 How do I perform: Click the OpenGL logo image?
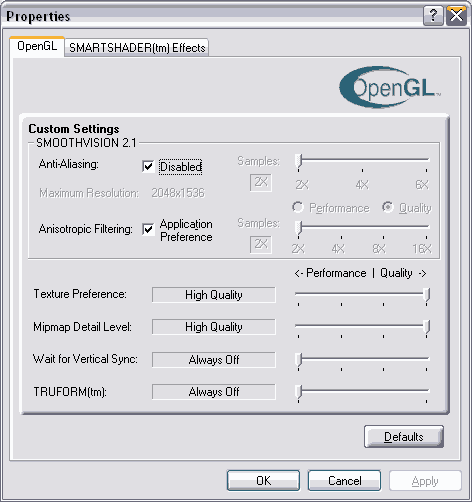390,87
